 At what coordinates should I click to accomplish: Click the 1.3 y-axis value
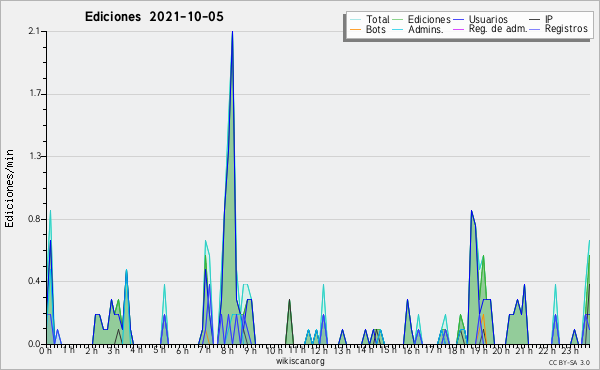click(x=35, y=156)
